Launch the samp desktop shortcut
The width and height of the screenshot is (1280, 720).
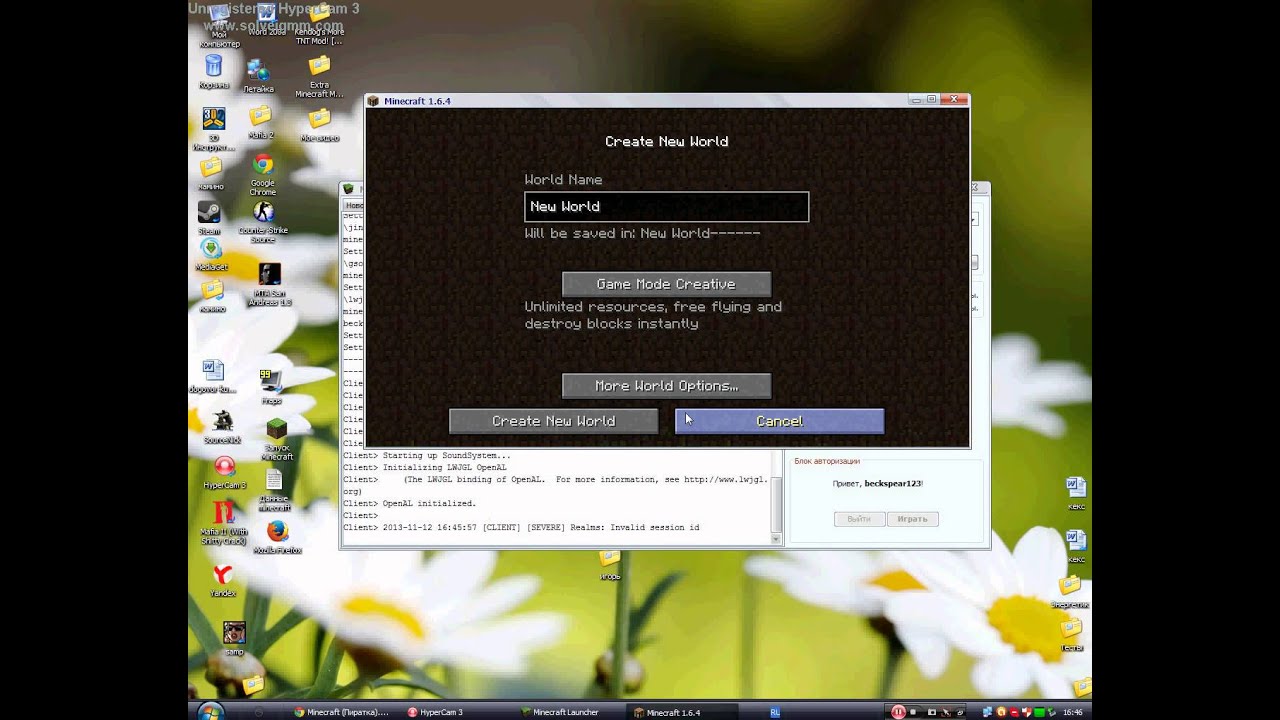234,638
